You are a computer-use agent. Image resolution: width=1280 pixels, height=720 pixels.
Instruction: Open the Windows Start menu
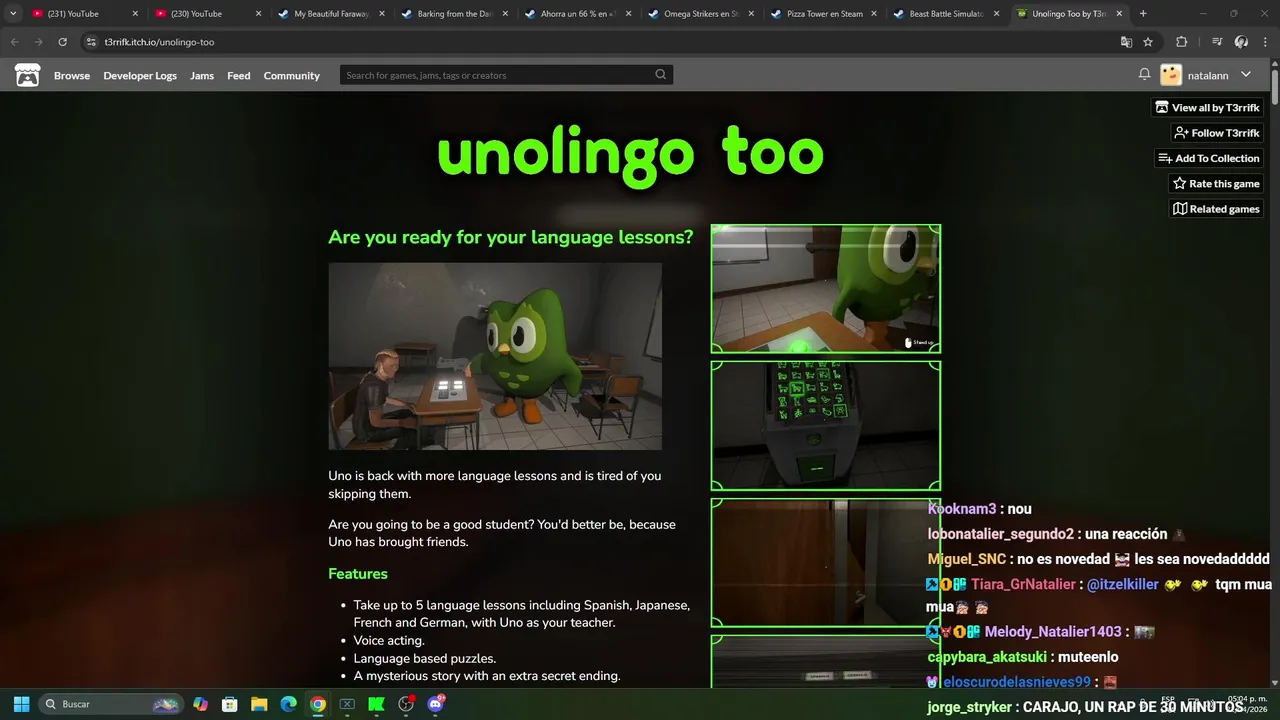[21, 704]
